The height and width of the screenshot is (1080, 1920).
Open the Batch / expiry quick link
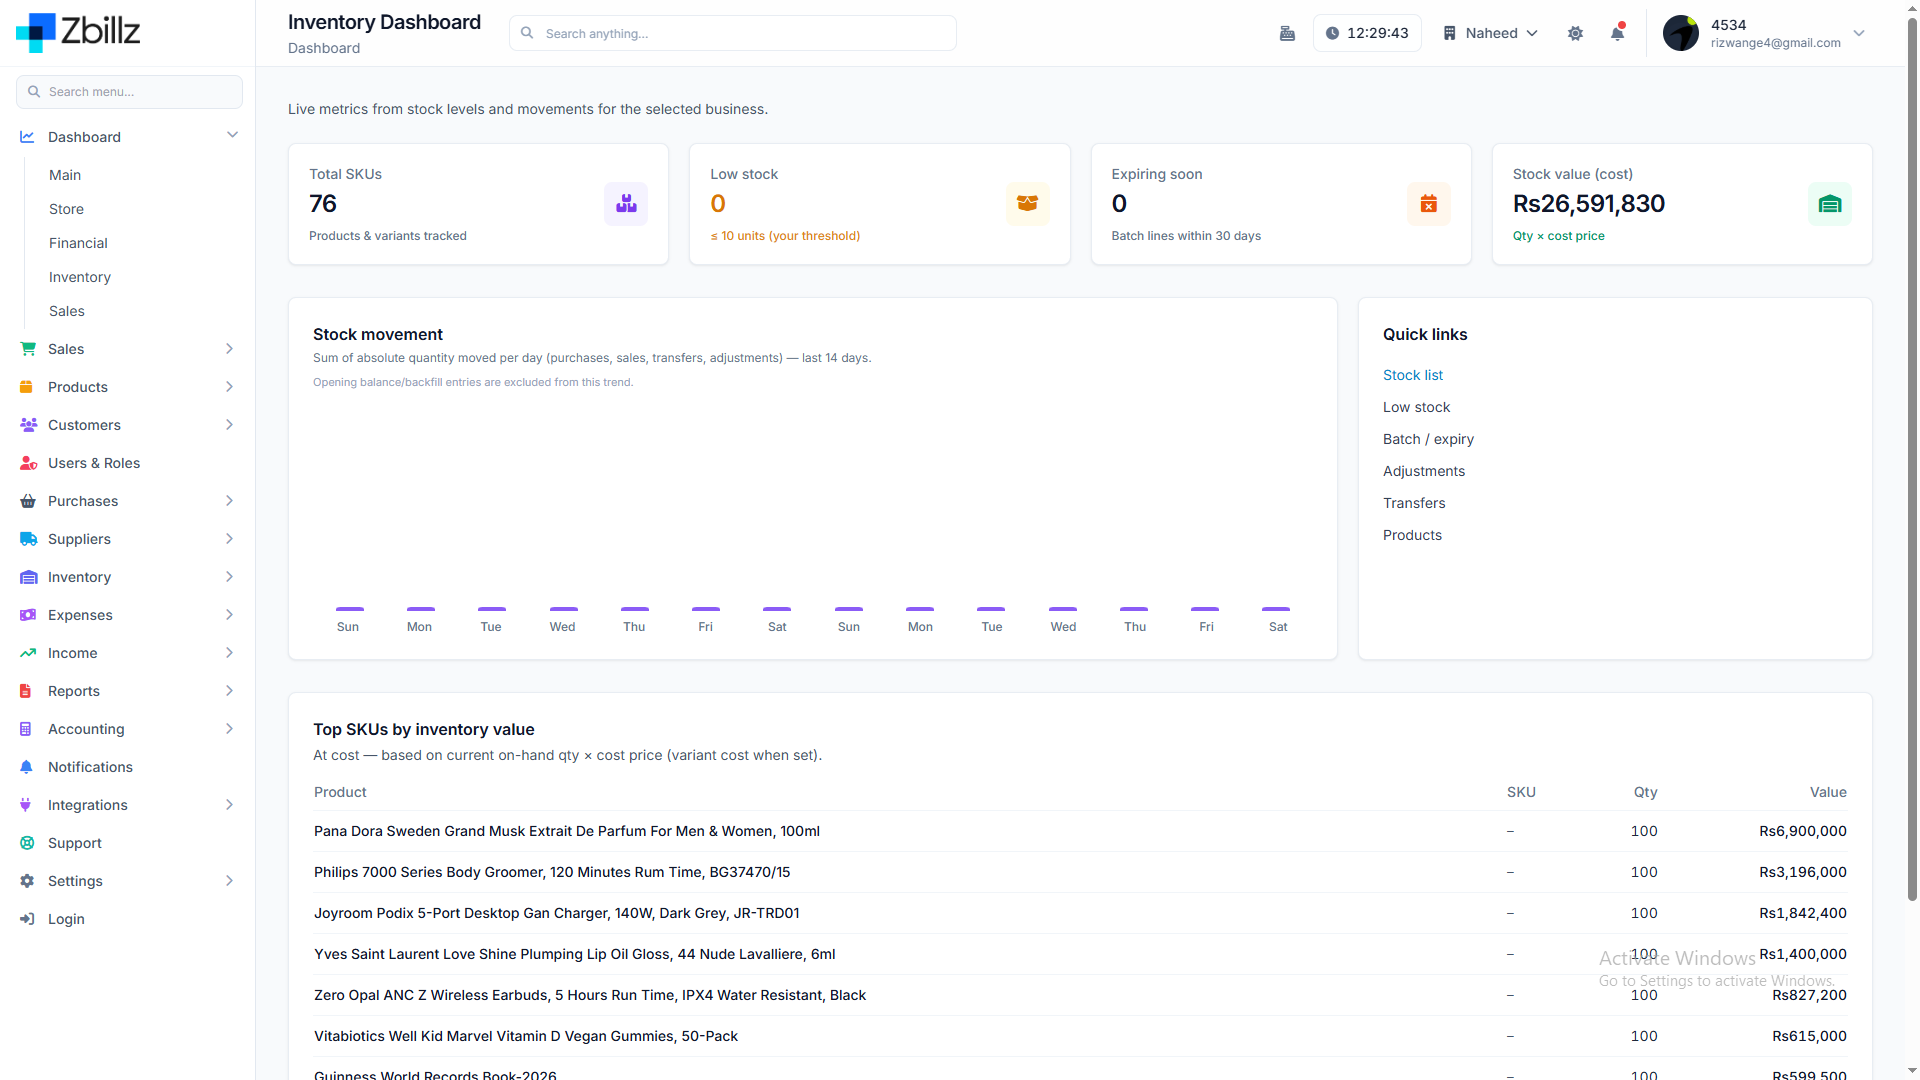pyautogui.click(x=1428, y=439)
